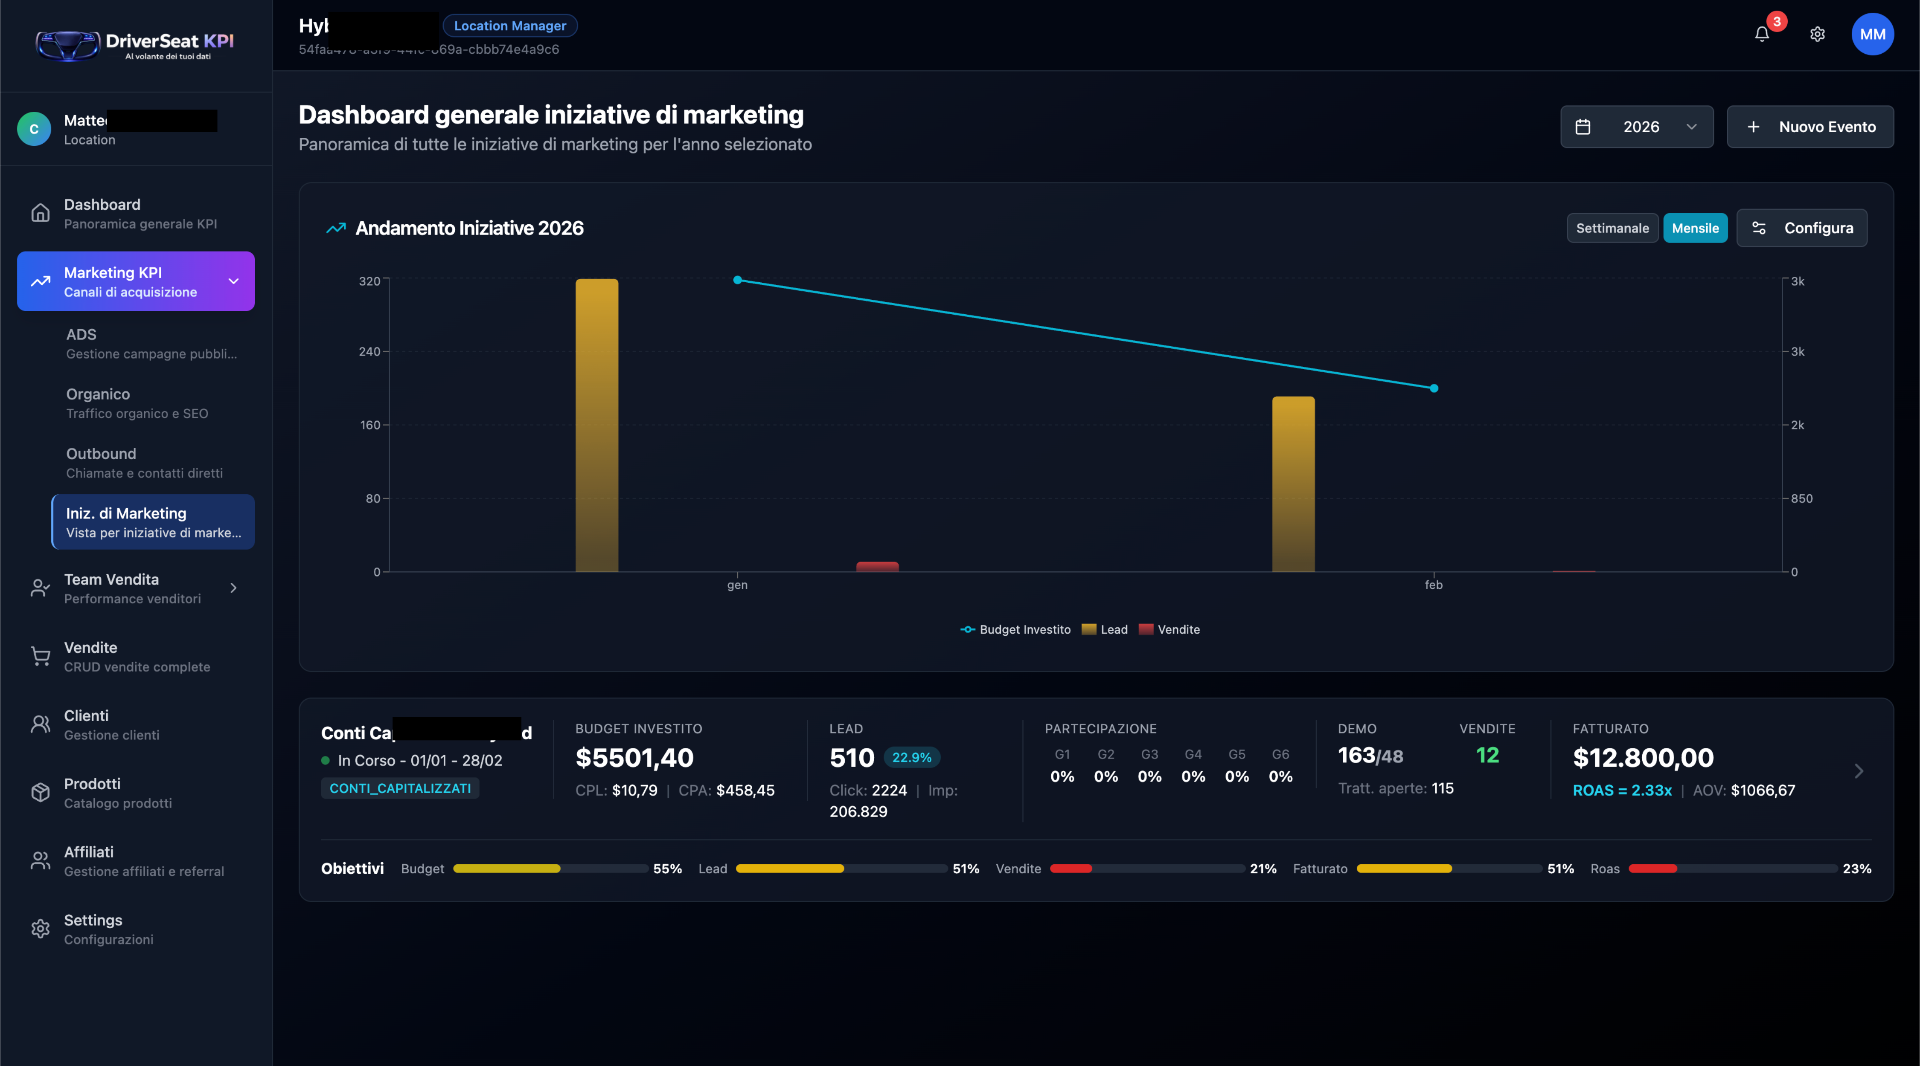This screenshot has height=1066, width=1920.
Task: Click the Budget 55% progress bar
Action: (508, 869)
